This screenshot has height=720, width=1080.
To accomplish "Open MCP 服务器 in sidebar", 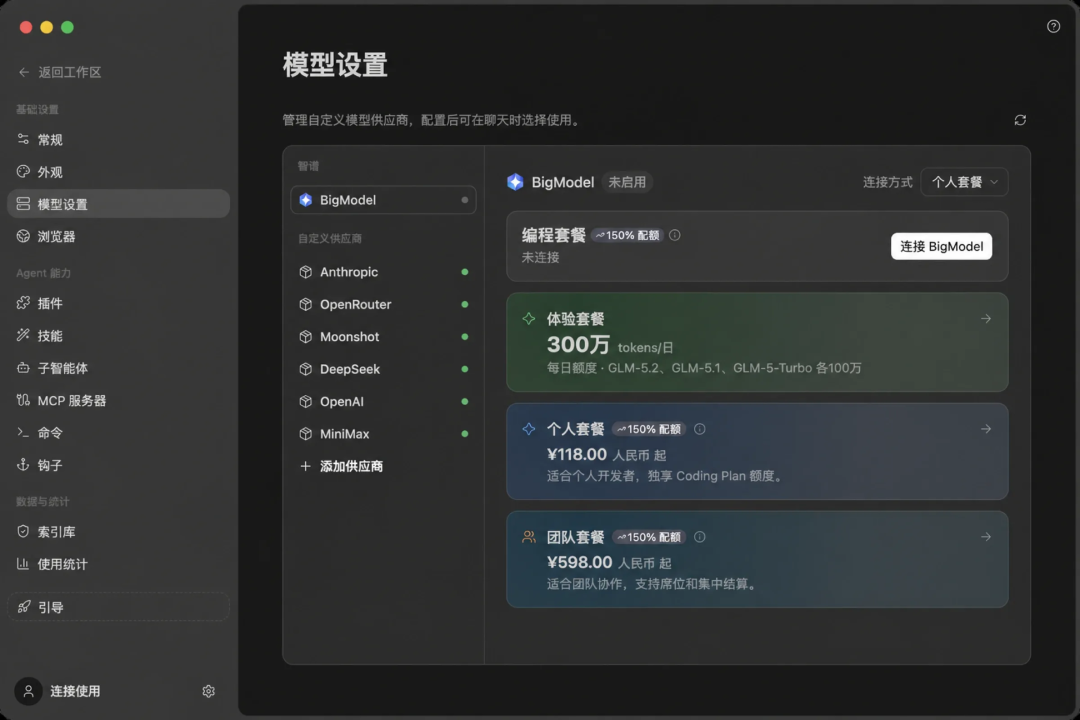I will point(118,400).
